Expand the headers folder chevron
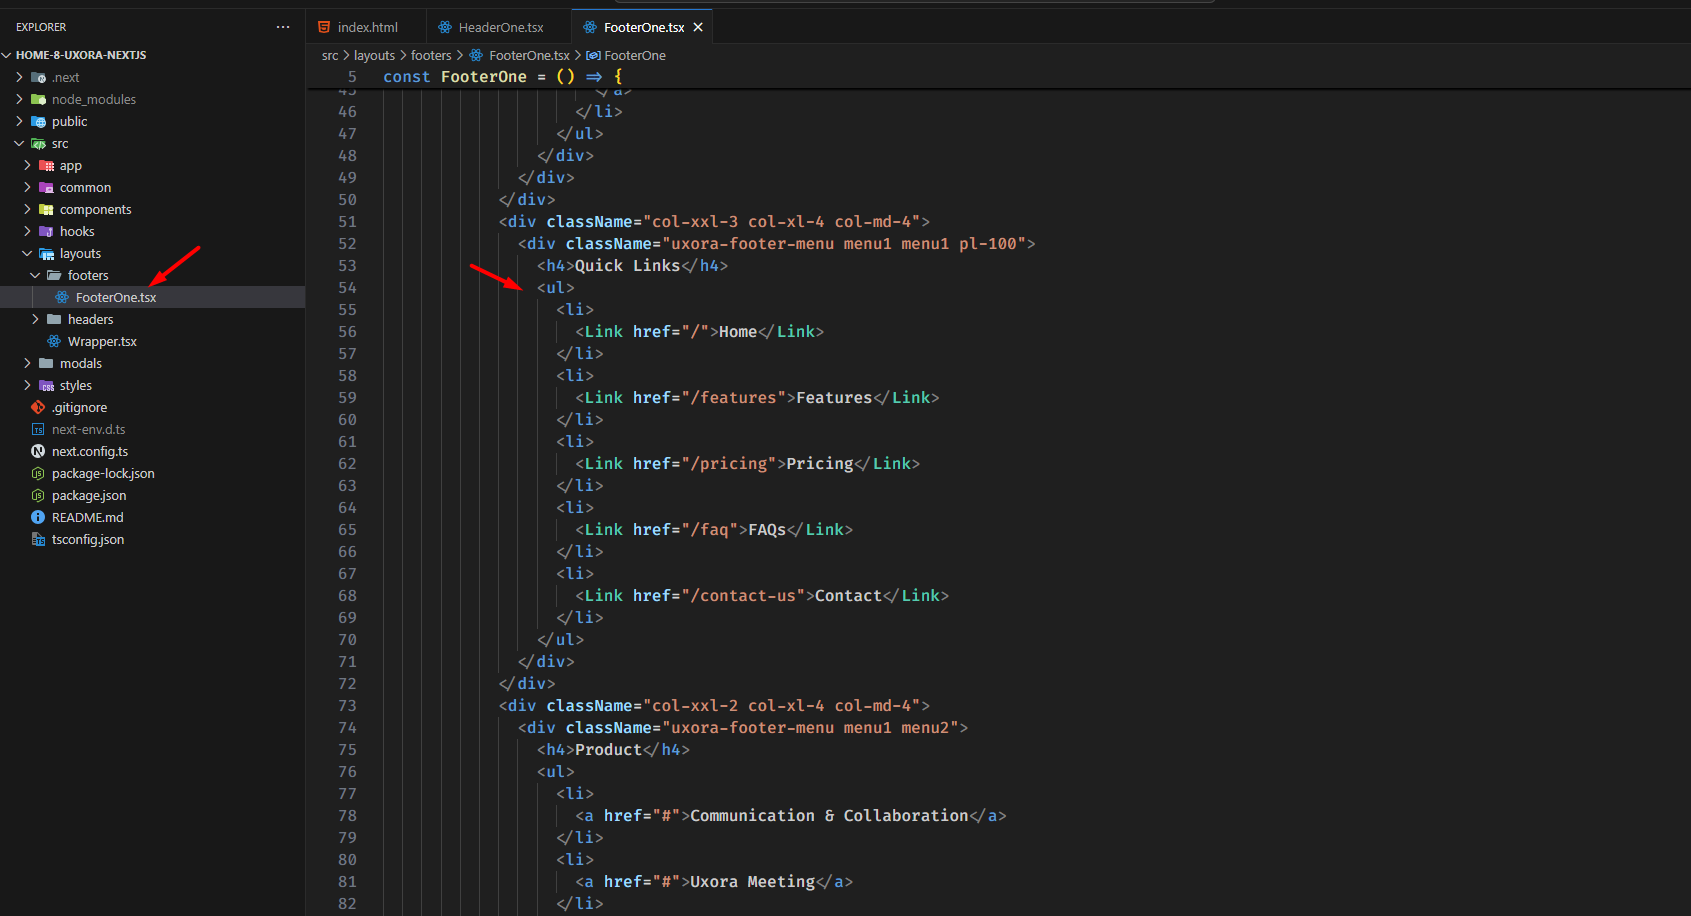Viewport: 1691px width, 916px height. (x=35, y=319)
